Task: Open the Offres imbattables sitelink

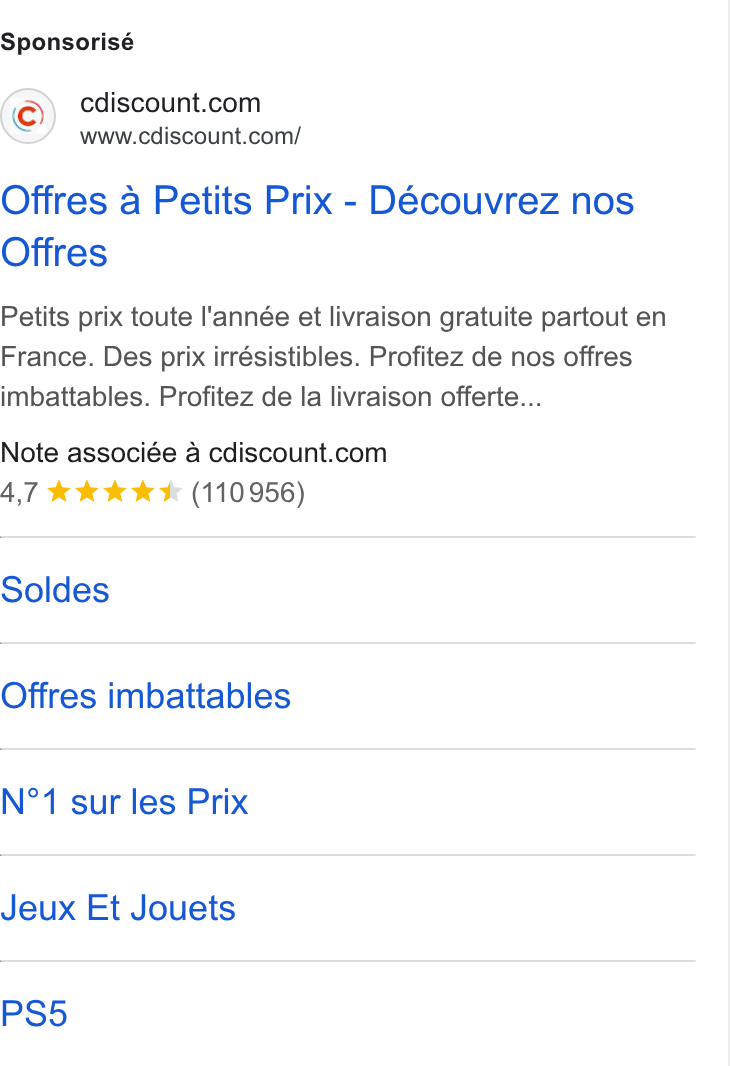Action: click(145, 695)
